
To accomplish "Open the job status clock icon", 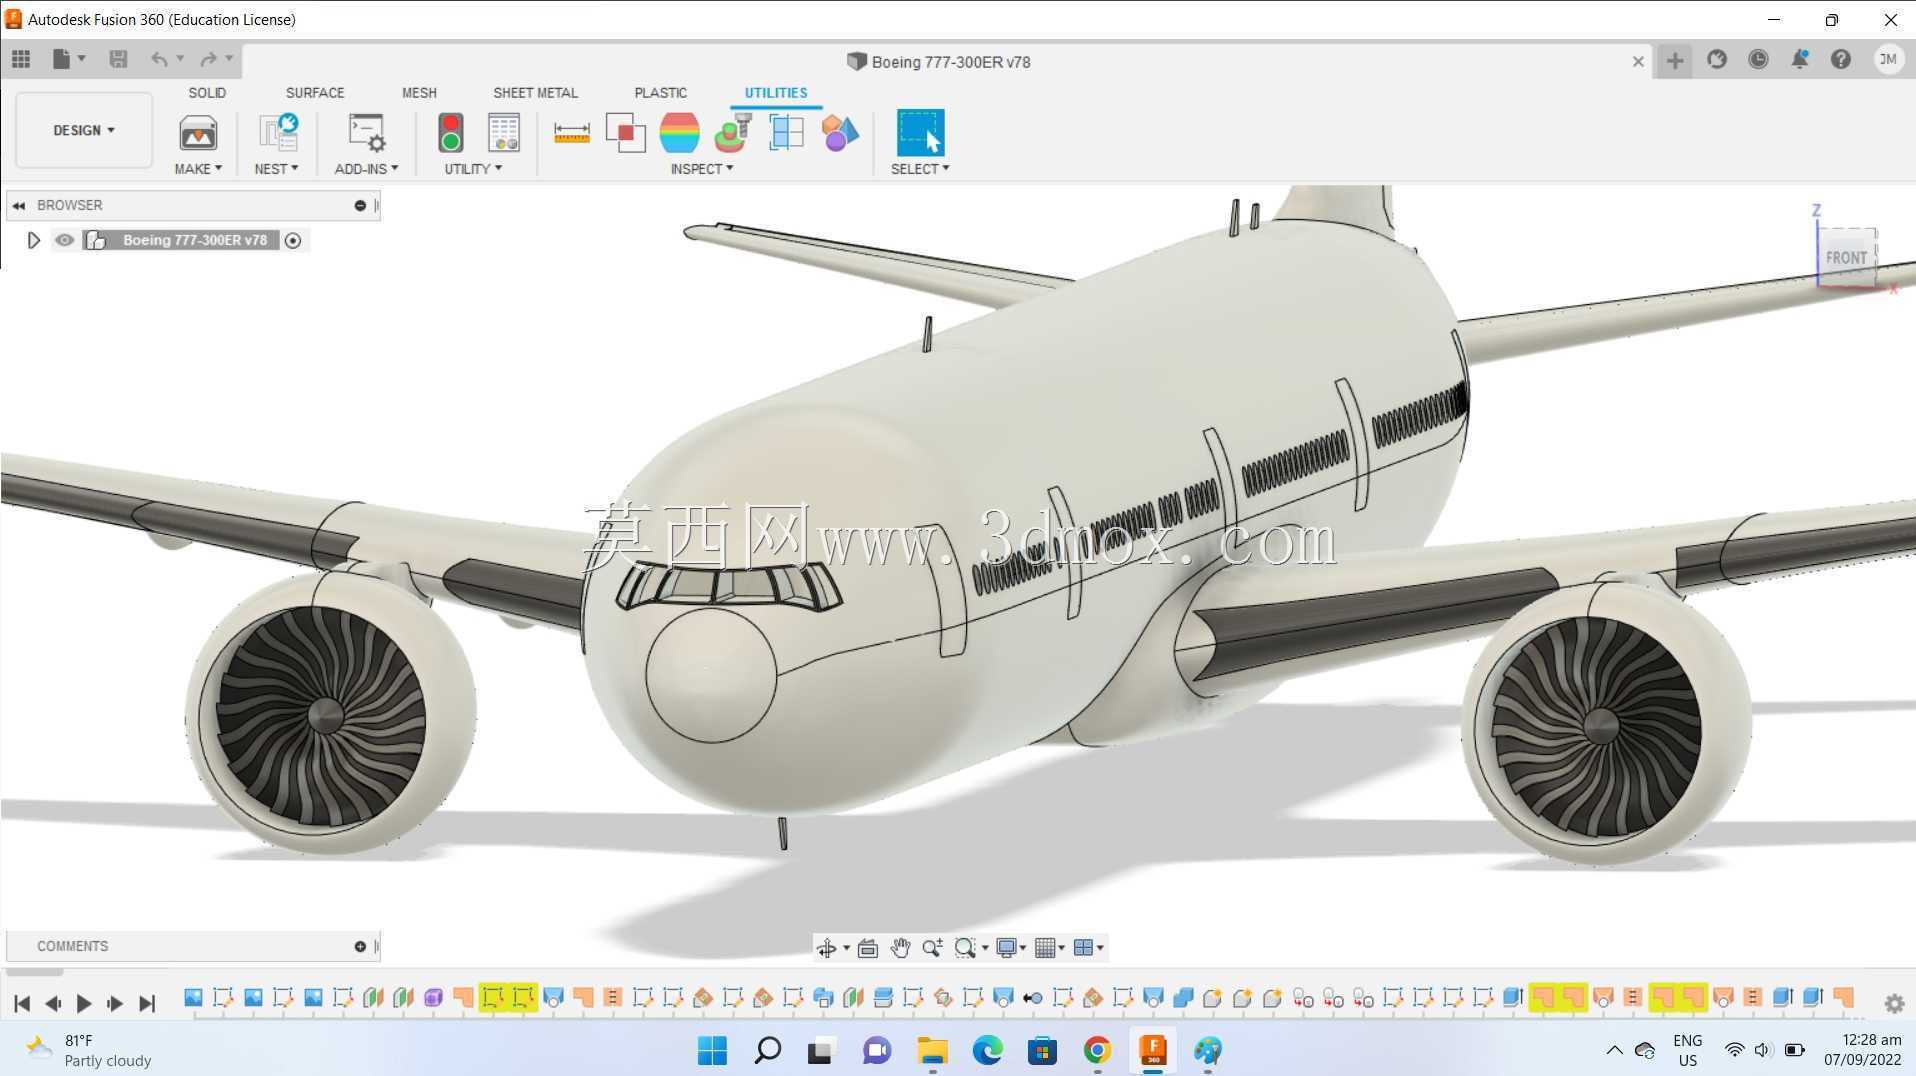I will 1758,60.
